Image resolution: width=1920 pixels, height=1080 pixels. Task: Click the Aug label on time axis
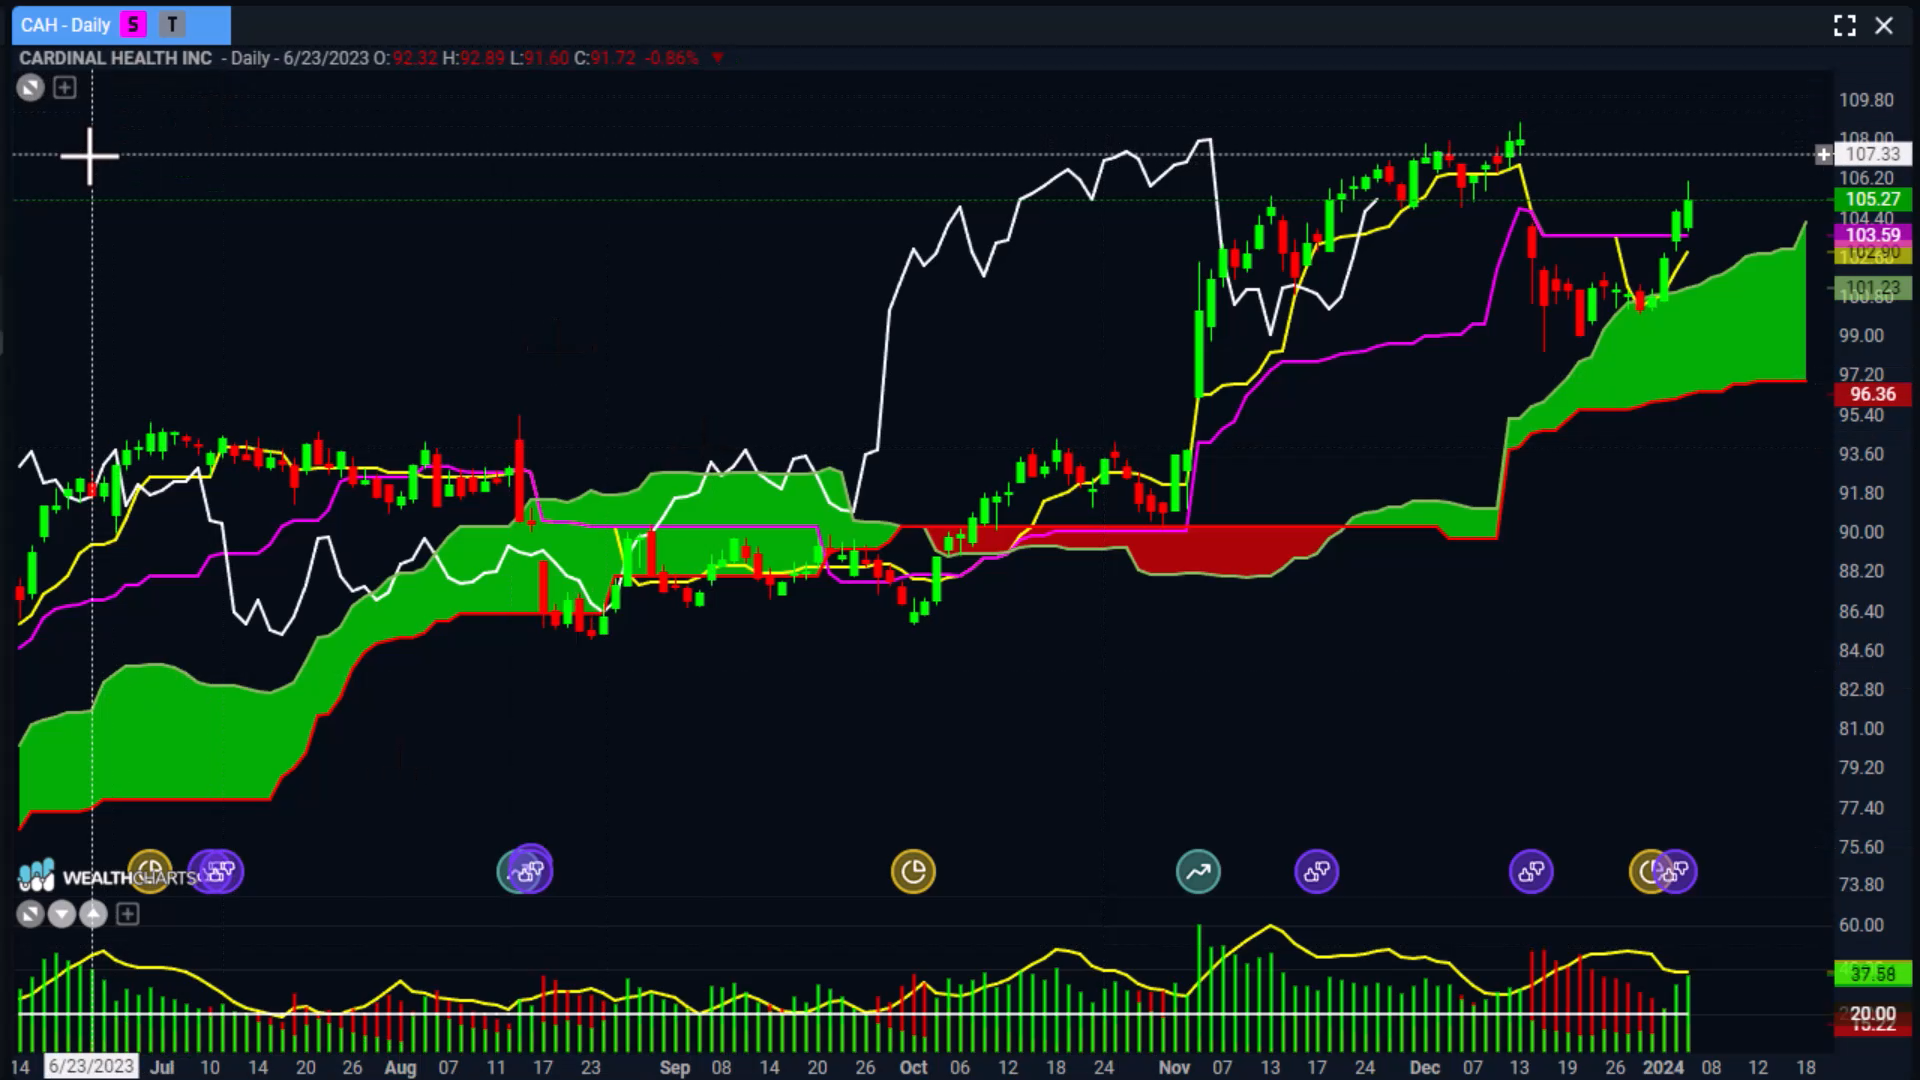coord(400,1067)
